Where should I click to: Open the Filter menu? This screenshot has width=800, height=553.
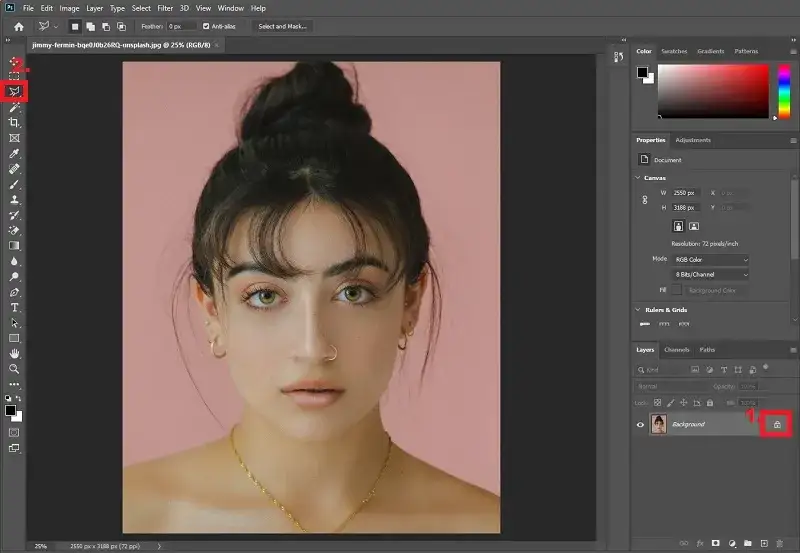pos(165,8)
